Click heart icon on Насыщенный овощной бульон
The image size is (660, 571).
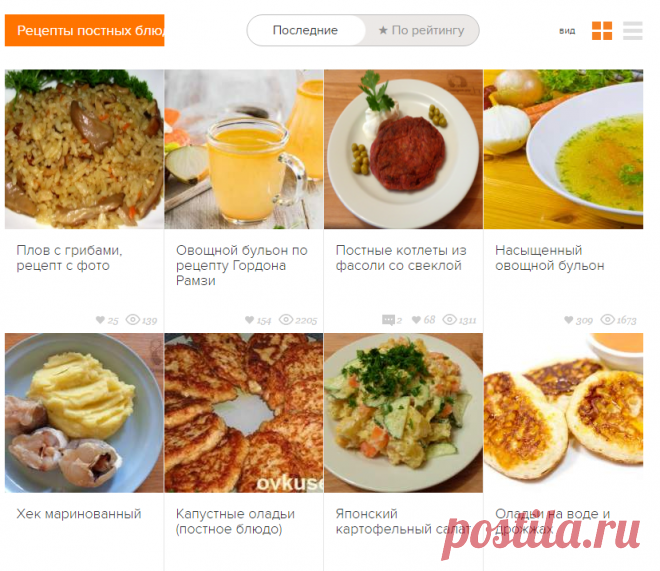[x=568, y=320]
